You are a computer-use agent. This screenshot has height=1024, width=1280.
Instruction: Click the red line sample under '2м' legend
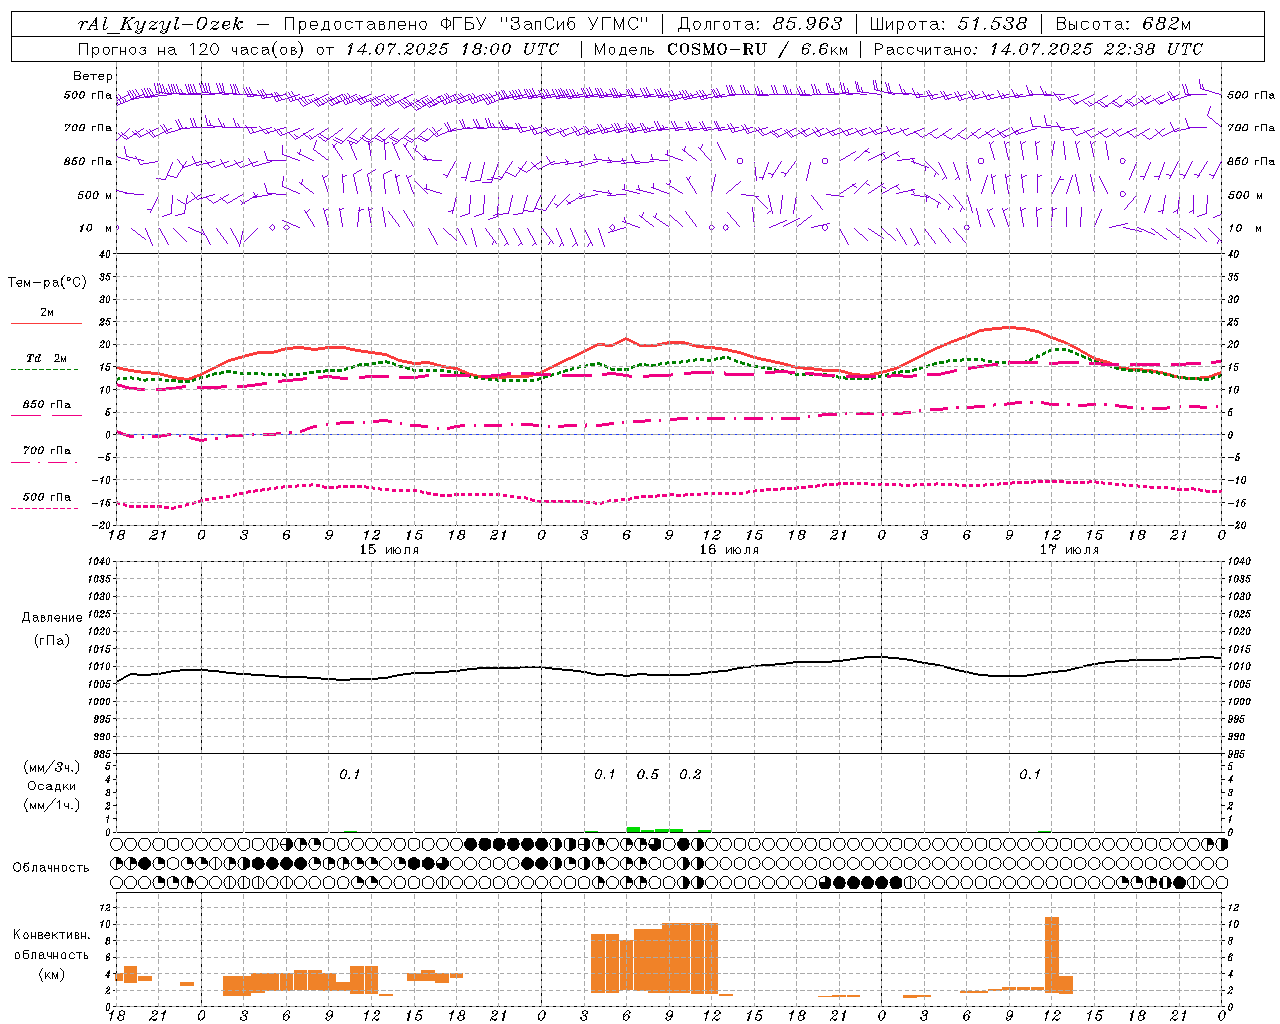coord(46,324)
